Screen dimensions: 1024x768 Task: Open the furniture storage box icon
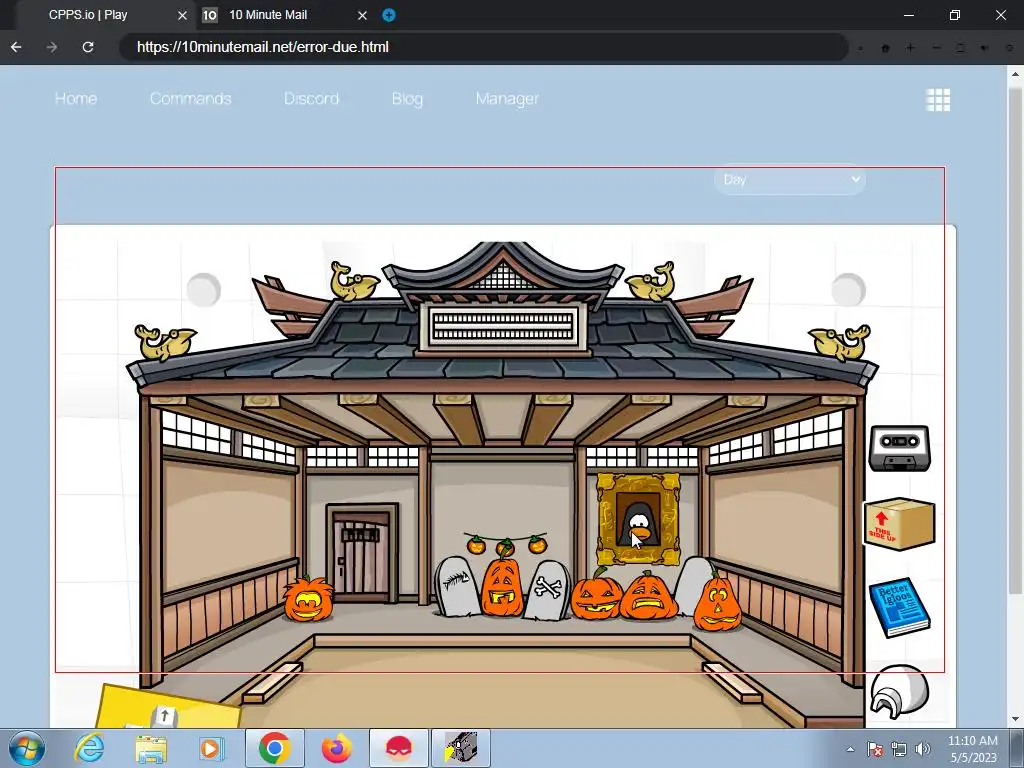(899, 524)
